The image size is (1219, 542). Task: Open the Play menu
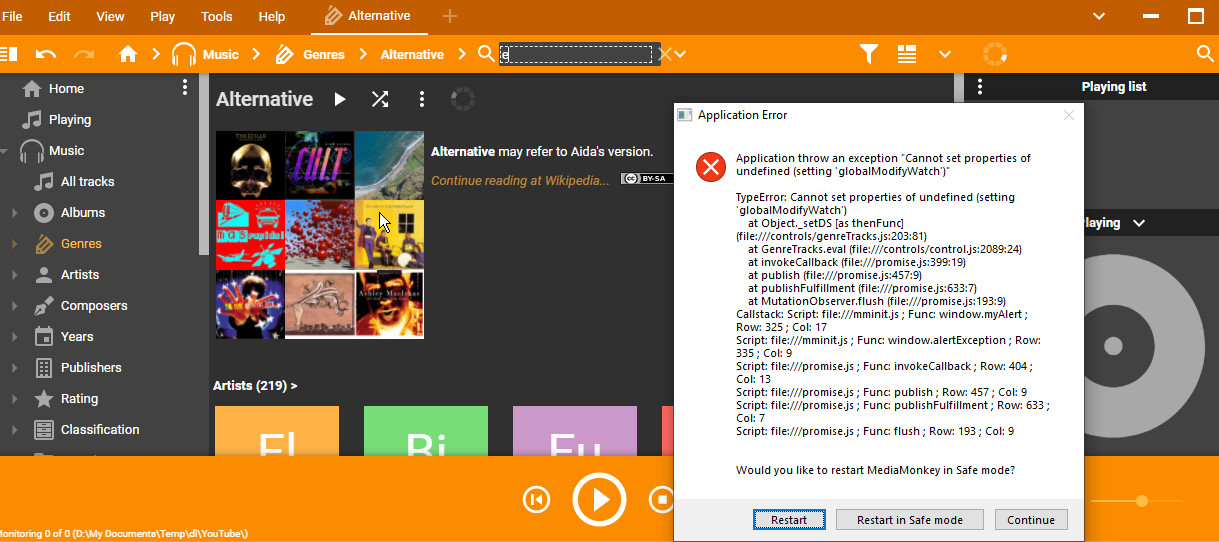point(162,16)
